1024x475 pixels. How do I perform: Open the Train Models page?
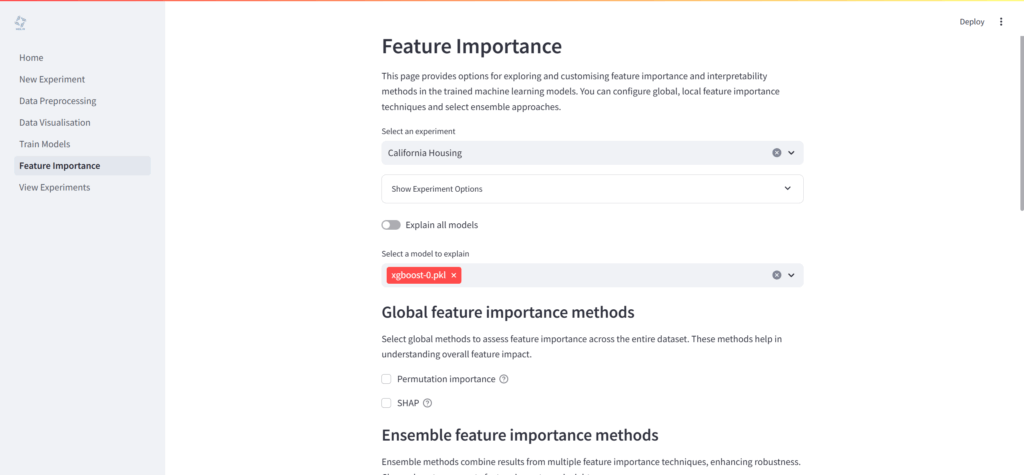coord(44,144)
